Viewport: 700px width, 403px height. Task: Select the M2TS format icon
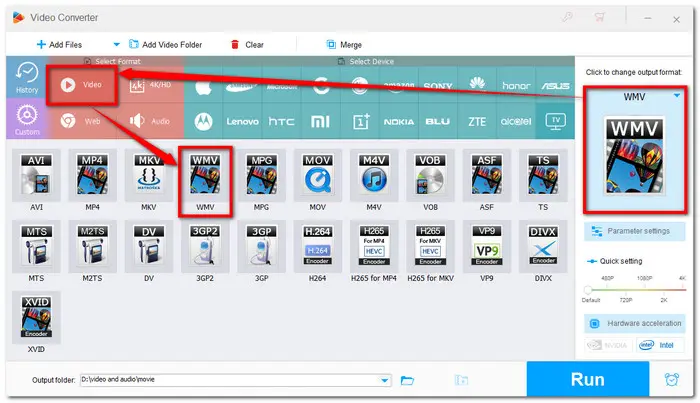[92, 246]
